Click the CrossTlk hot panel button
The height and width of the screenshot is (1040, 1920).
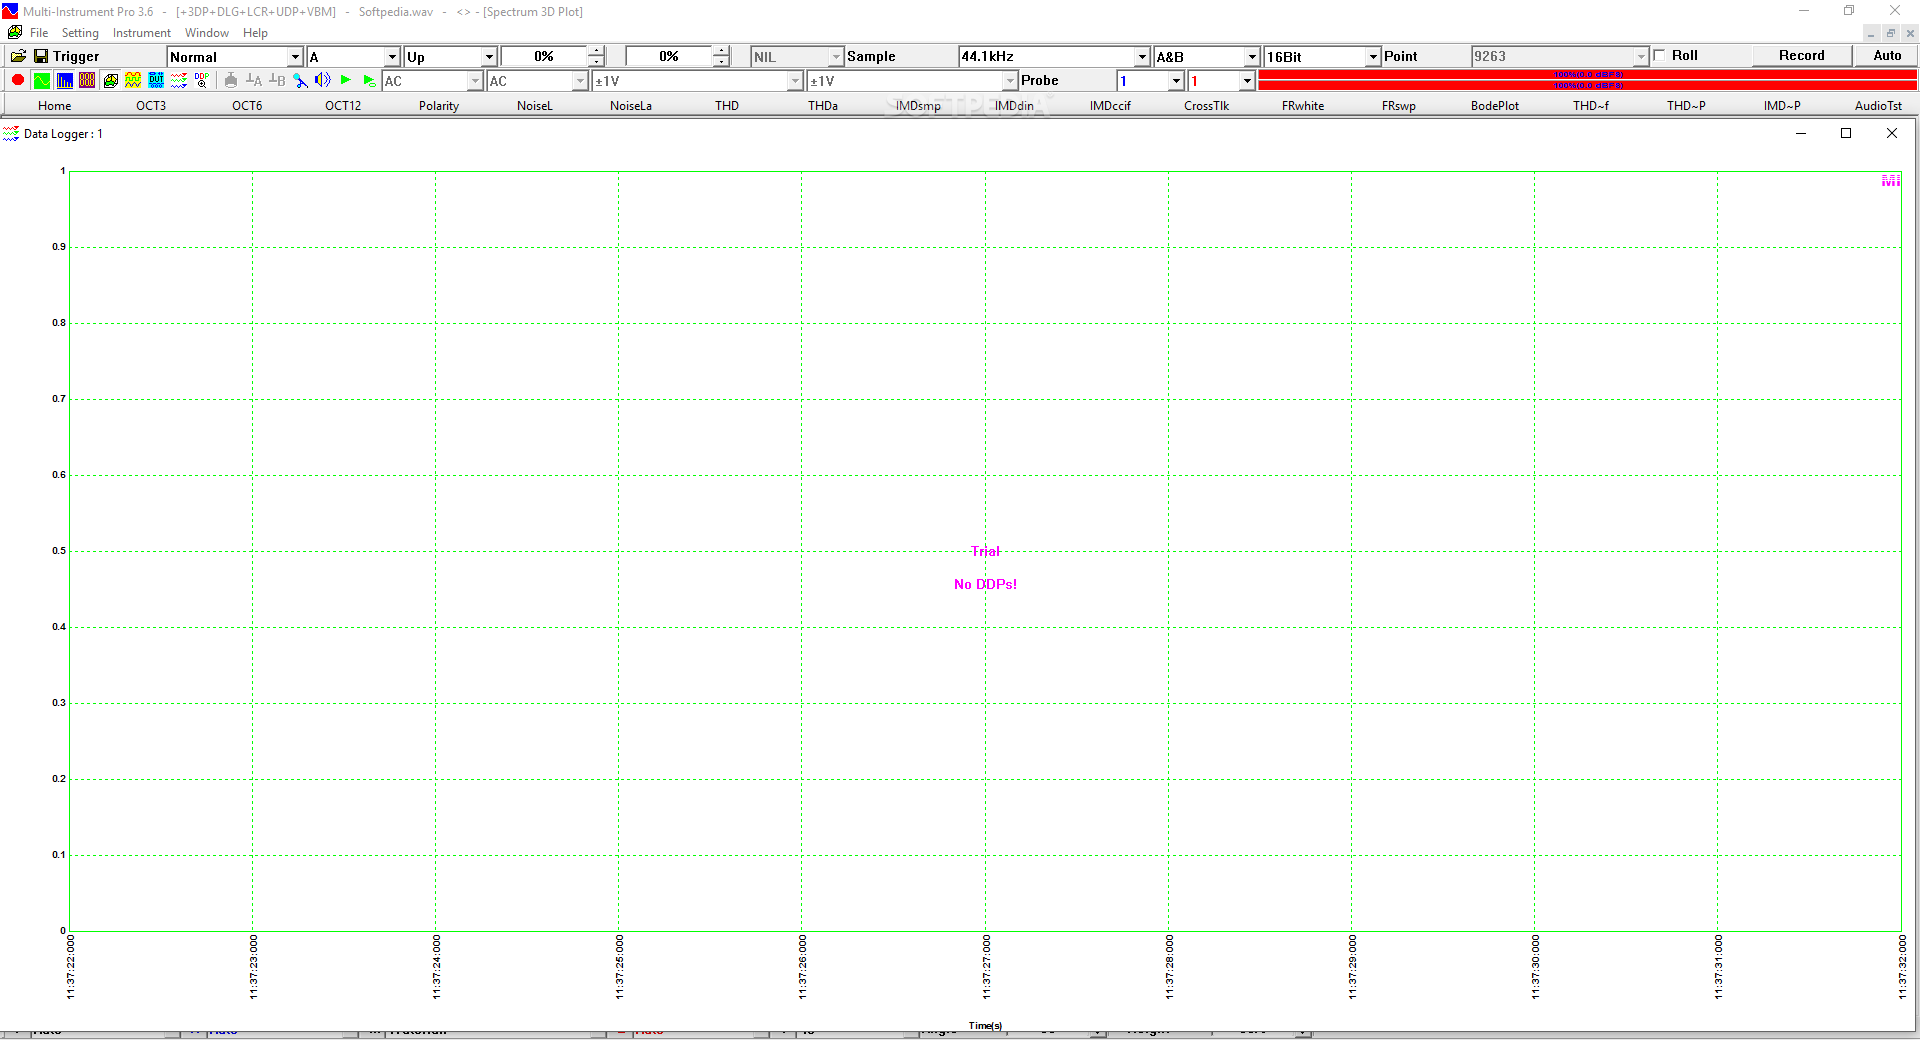1207,105
